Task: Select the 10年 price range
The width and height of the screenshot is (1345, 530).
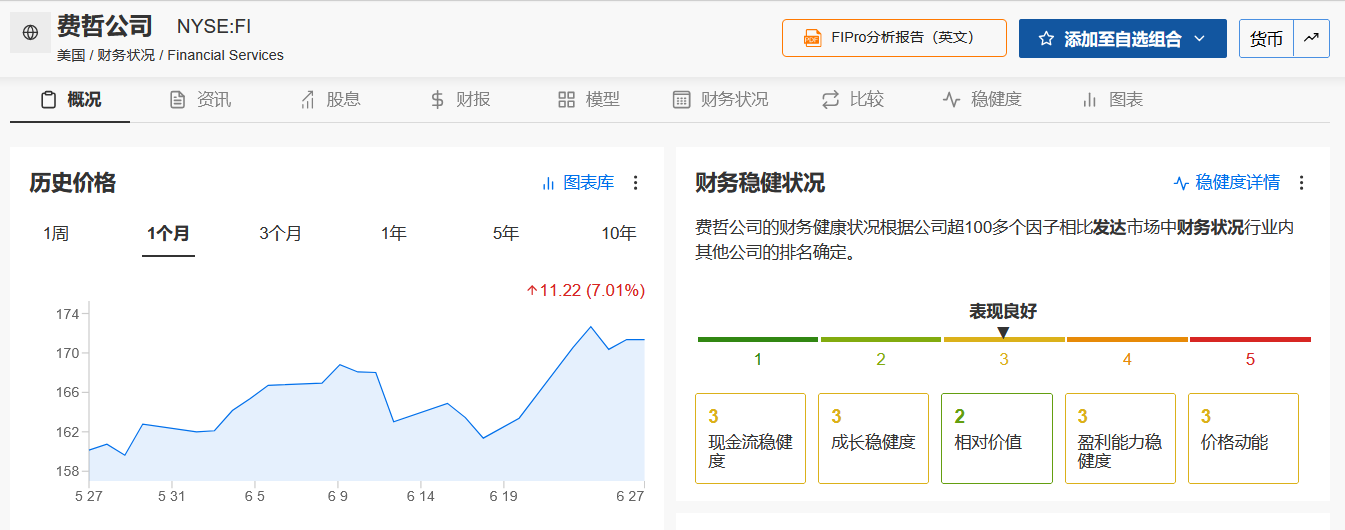Action: click(619, 234)
